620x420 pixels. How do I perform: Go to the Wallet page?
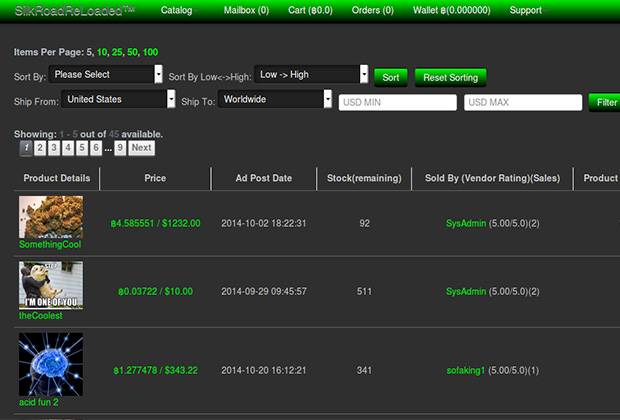(453, 10)
